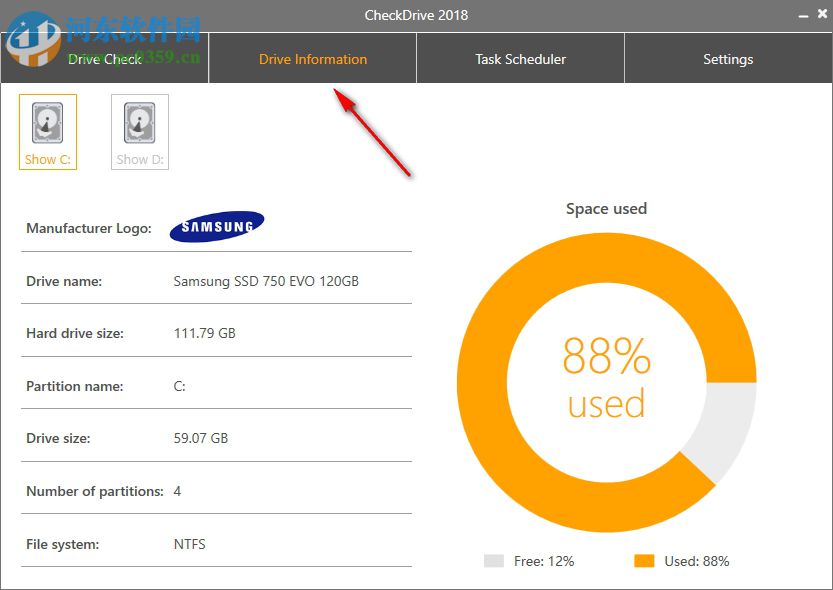Switch to the Drive Check tab
Viewport: 833px width, 590px height.
point(105,59)
